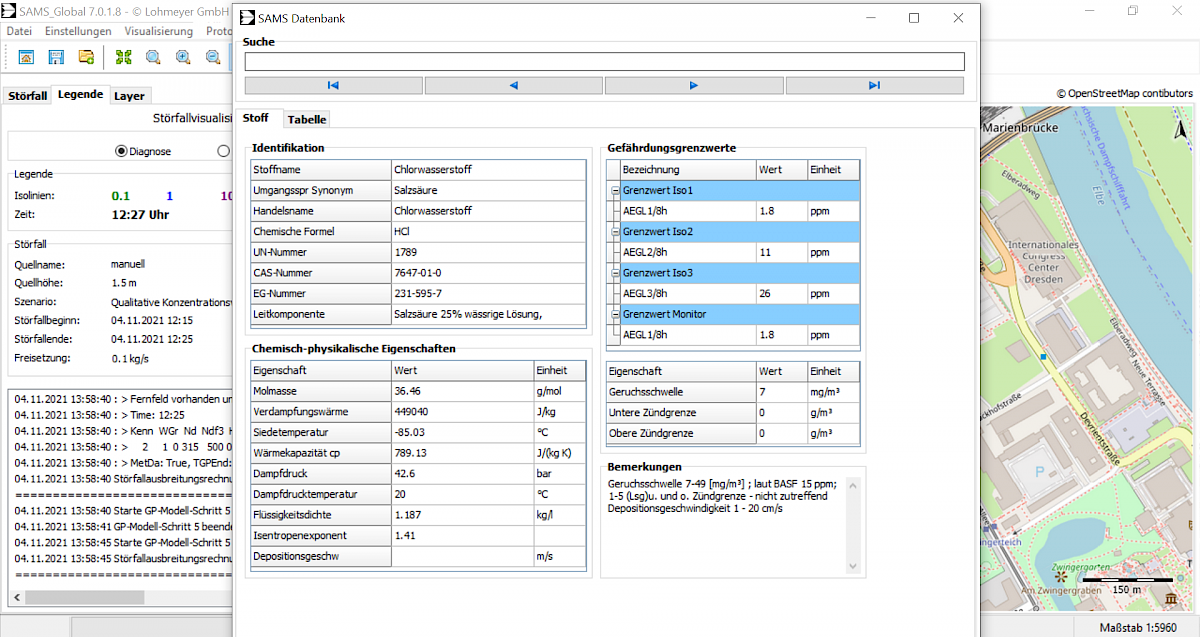Screen dimensions: 1200x637
Task: Open the Layer tab
Action: click(129, 96)
